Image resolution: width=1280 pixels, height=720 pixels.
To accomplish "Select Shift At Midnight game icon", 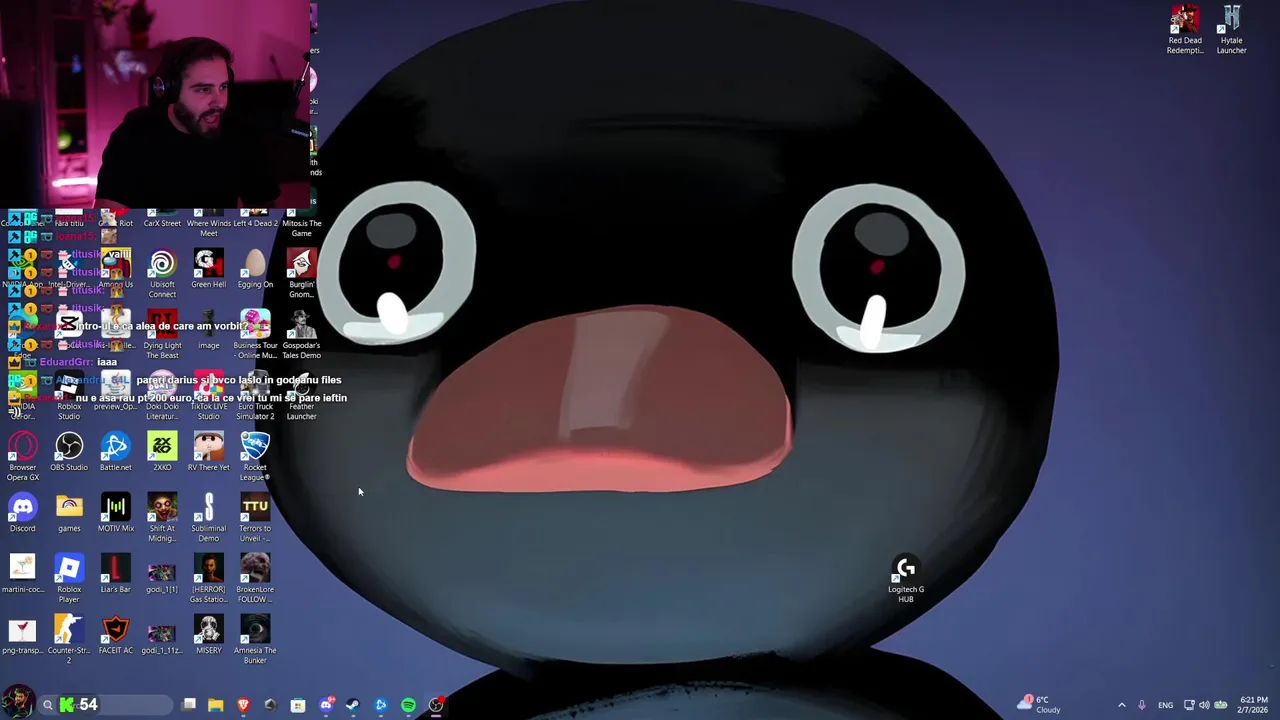I will click(162, 518).
